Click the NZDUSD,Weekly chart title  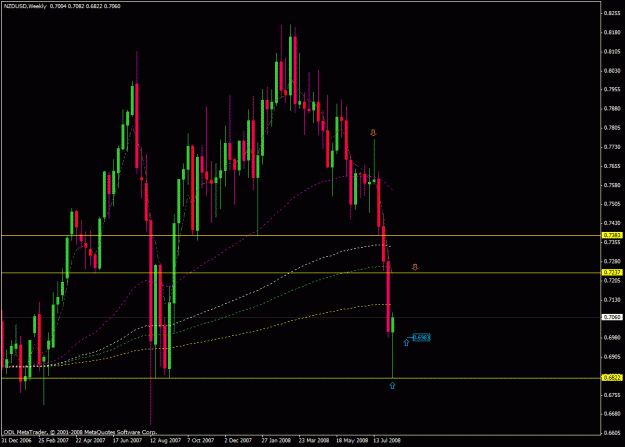coord(25,6)
